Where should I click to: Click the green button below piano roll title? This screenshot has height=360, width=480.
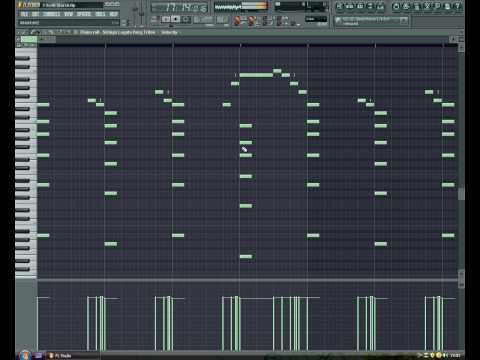(29, 39)
